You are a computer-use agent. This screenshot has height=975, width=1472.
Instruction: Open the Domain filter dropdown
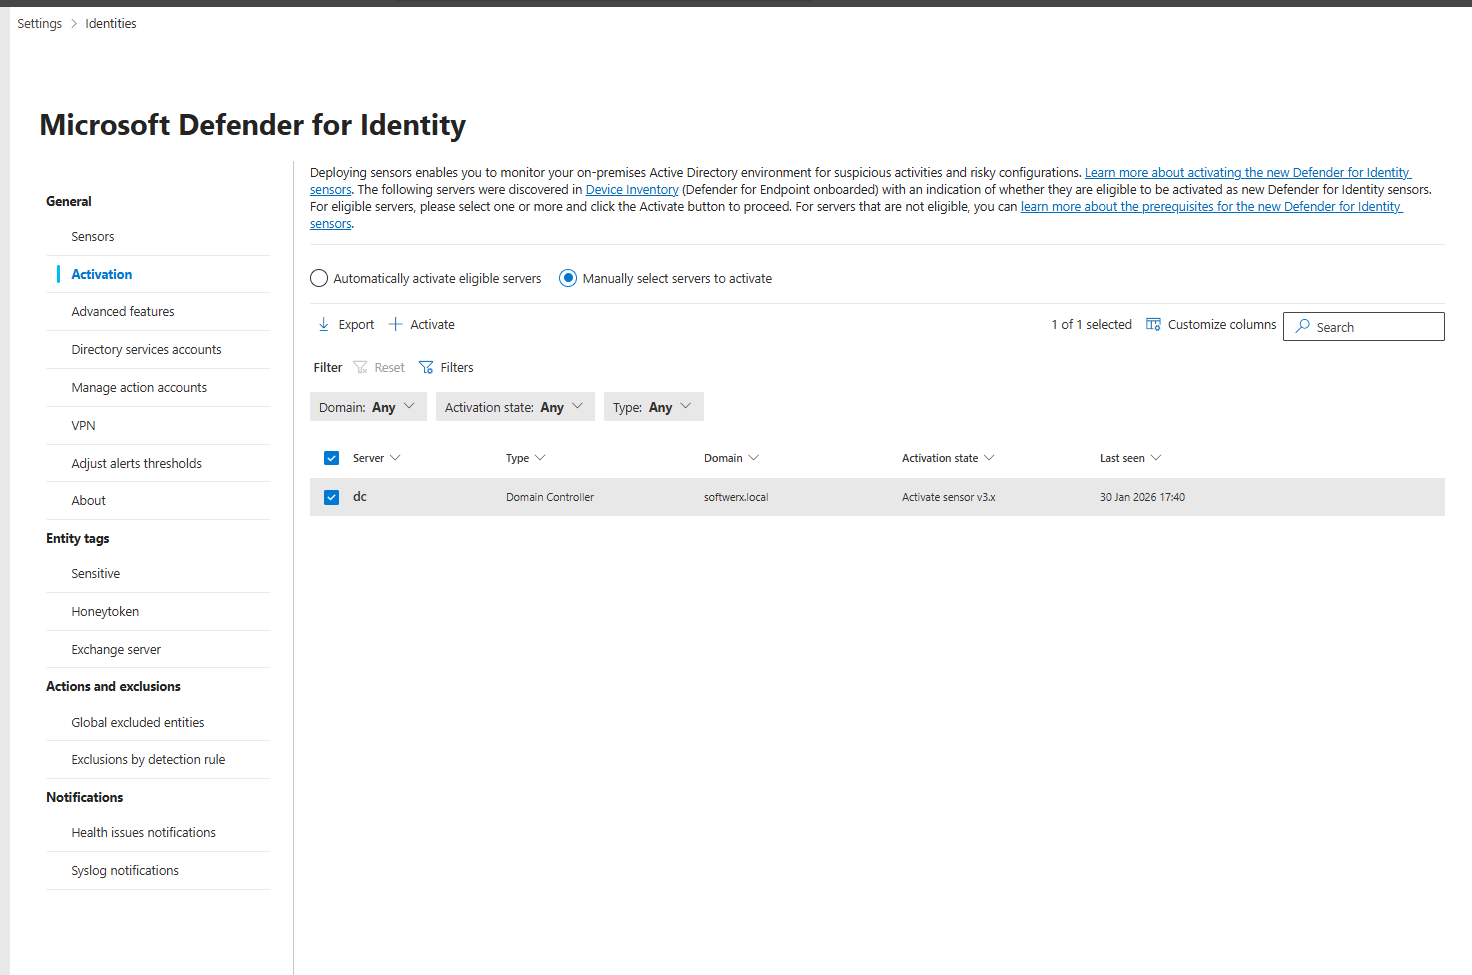368,407
